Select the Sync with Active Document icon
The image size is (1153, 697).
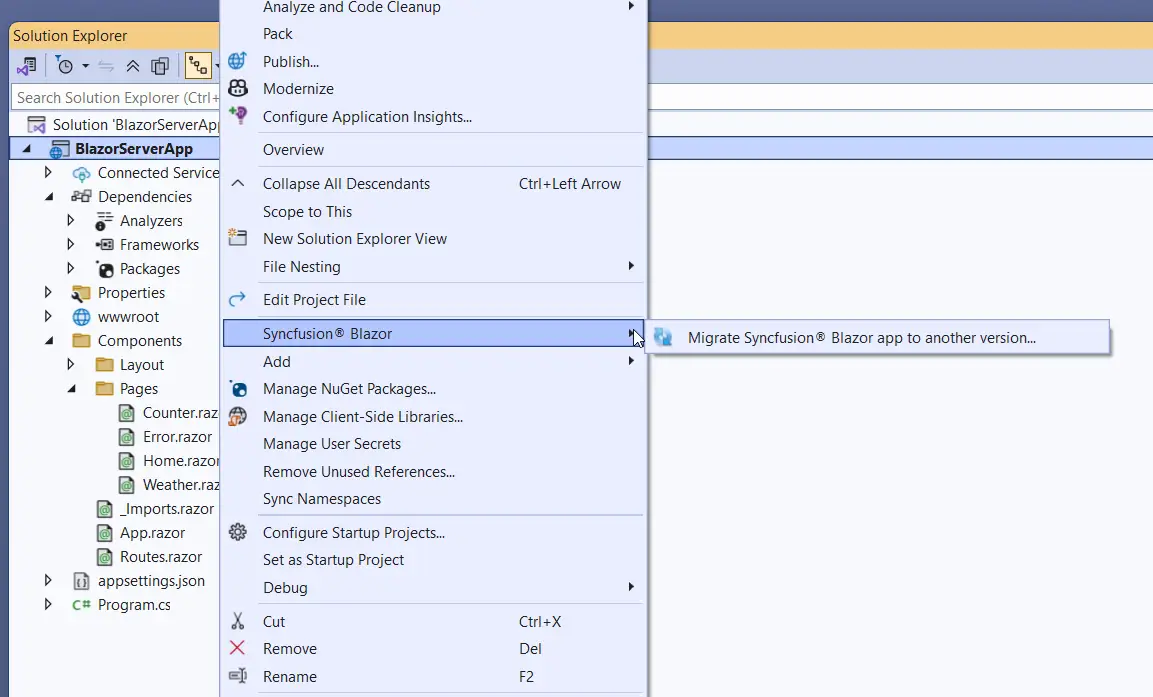[x=105, y=65]
